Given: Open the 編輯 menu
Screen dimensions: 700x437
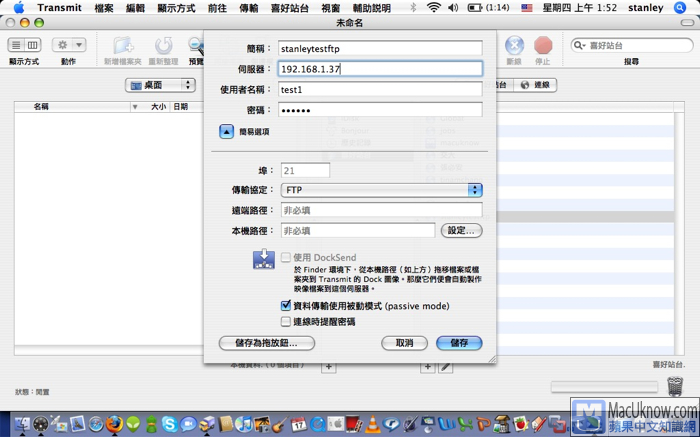Looking at the screenshot, I should point(135,8).
